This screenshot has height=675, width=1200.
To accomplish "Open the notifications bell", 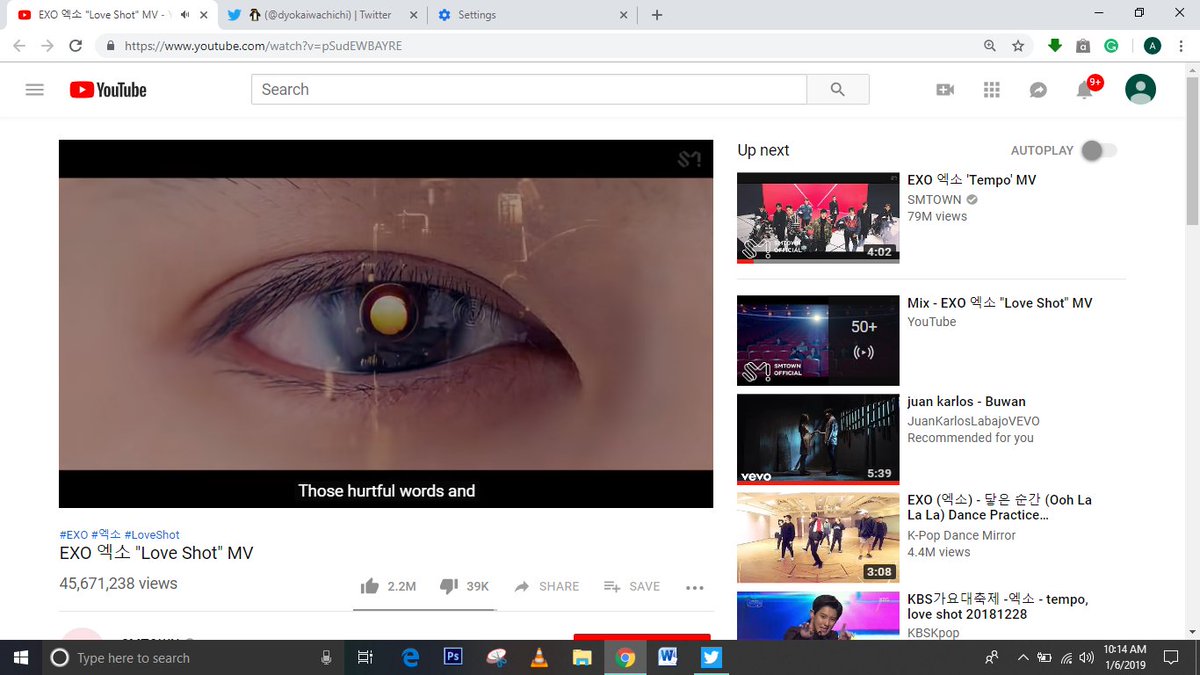I will click(1085, 90).
